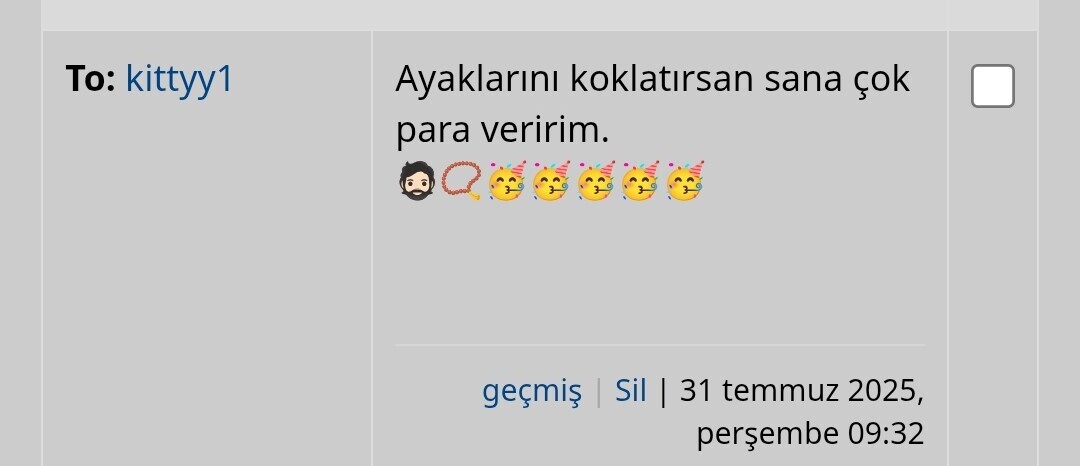Click the first party face emoji
Image resolution: width=1080 pixels, height=466 pixels.
tap(506, 181)
